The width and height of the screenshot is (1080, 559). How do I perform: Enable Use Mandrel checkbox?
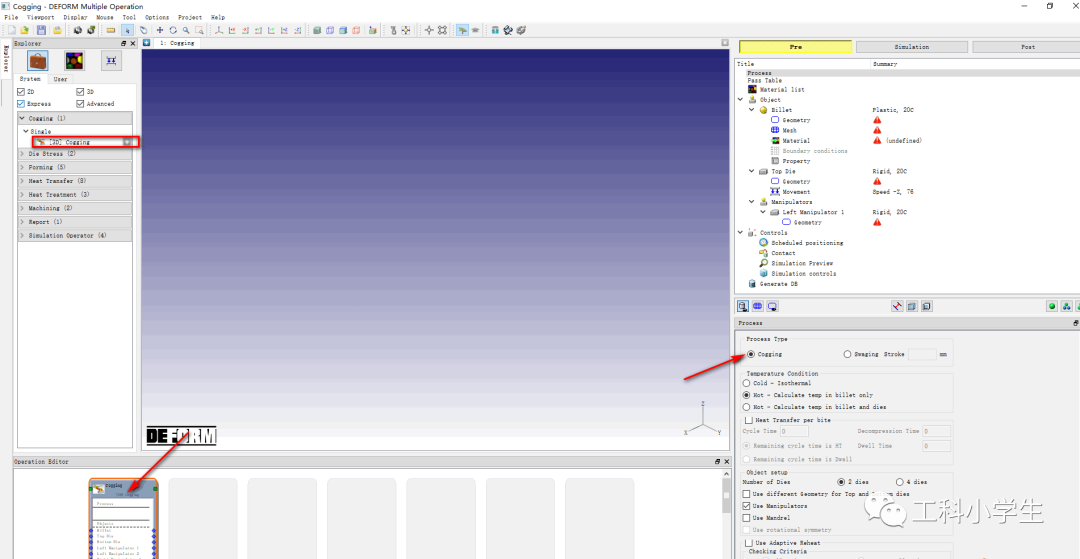747,518
